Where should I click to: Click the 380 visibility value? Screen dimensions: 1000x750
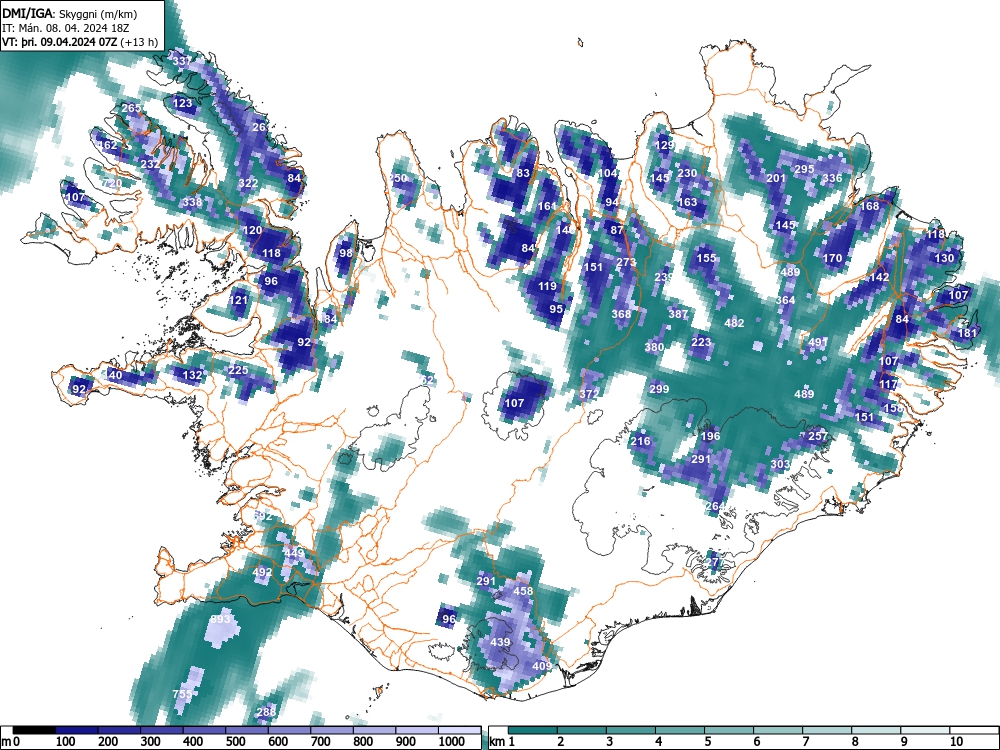[654, 348]
